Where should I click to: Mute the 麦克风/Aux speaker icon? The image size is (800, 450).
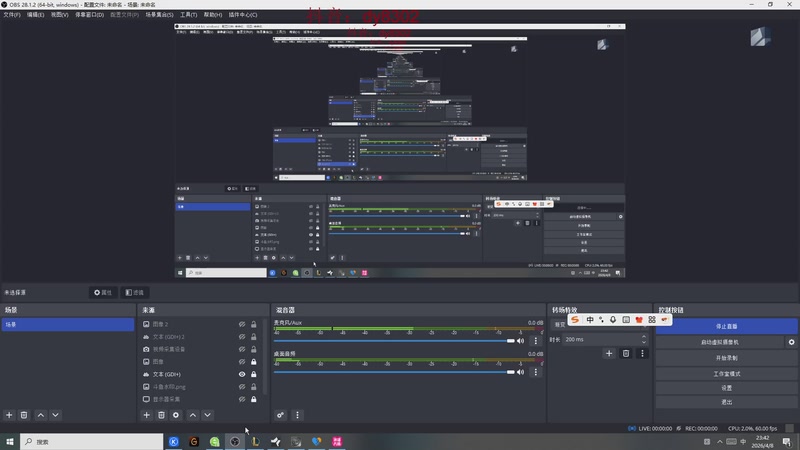click(520, 341)
